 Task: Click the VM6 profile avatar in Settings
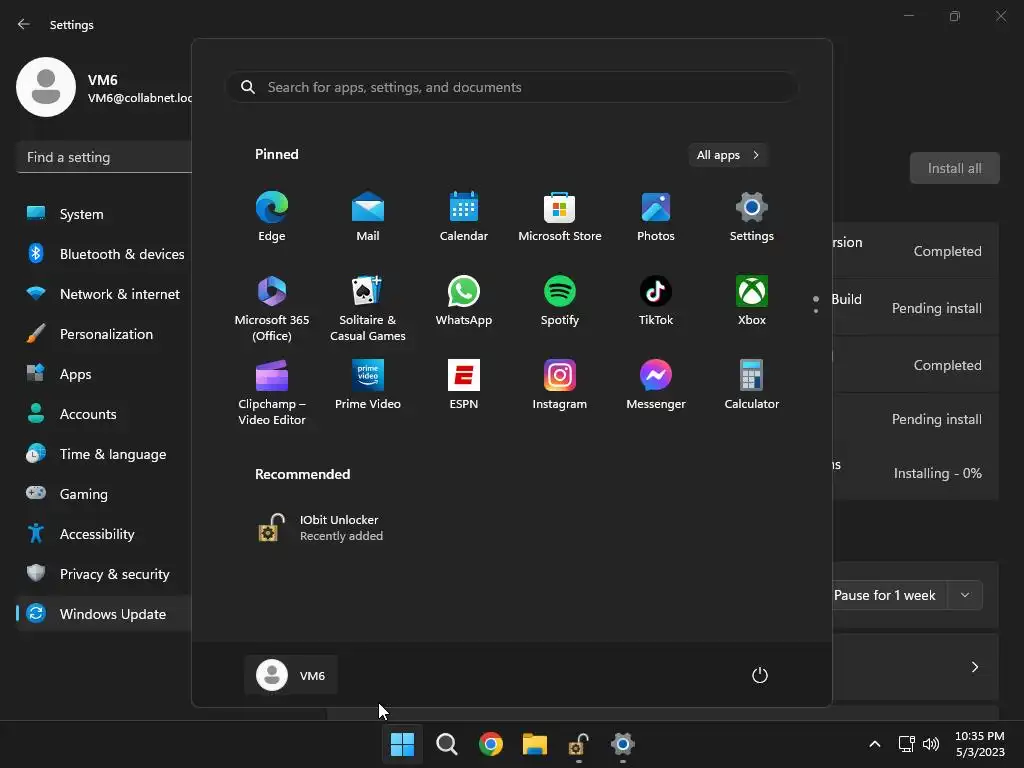pyautogui.click(x=46, y=87)
